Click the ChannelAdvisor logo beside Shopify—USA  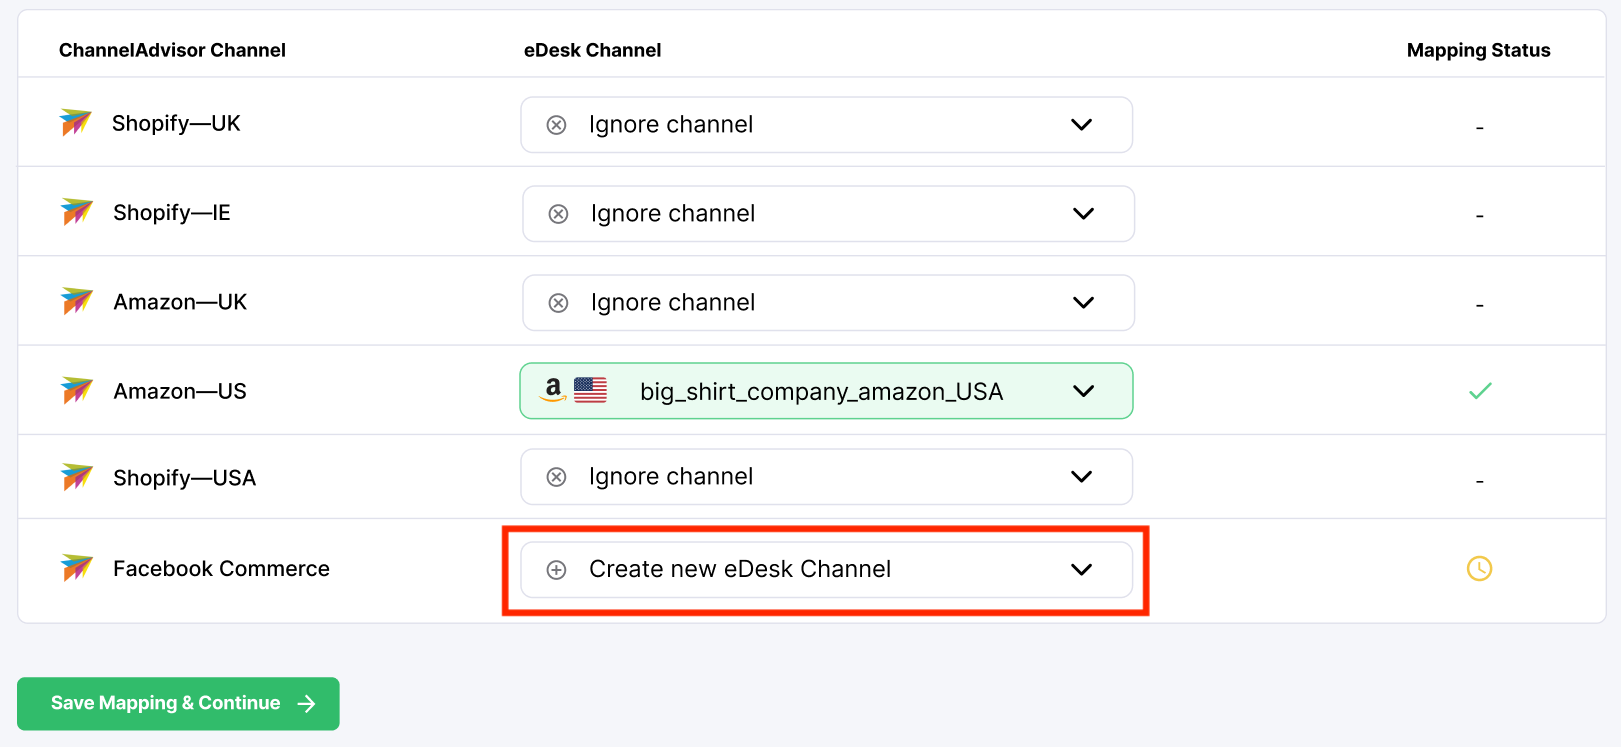[x=76, y=477]
